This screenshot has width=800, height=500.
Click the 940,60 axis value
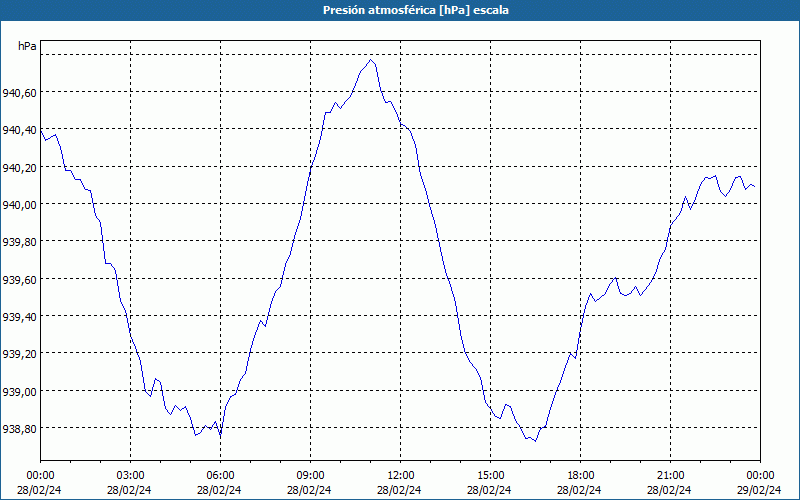tap(19, 93)
